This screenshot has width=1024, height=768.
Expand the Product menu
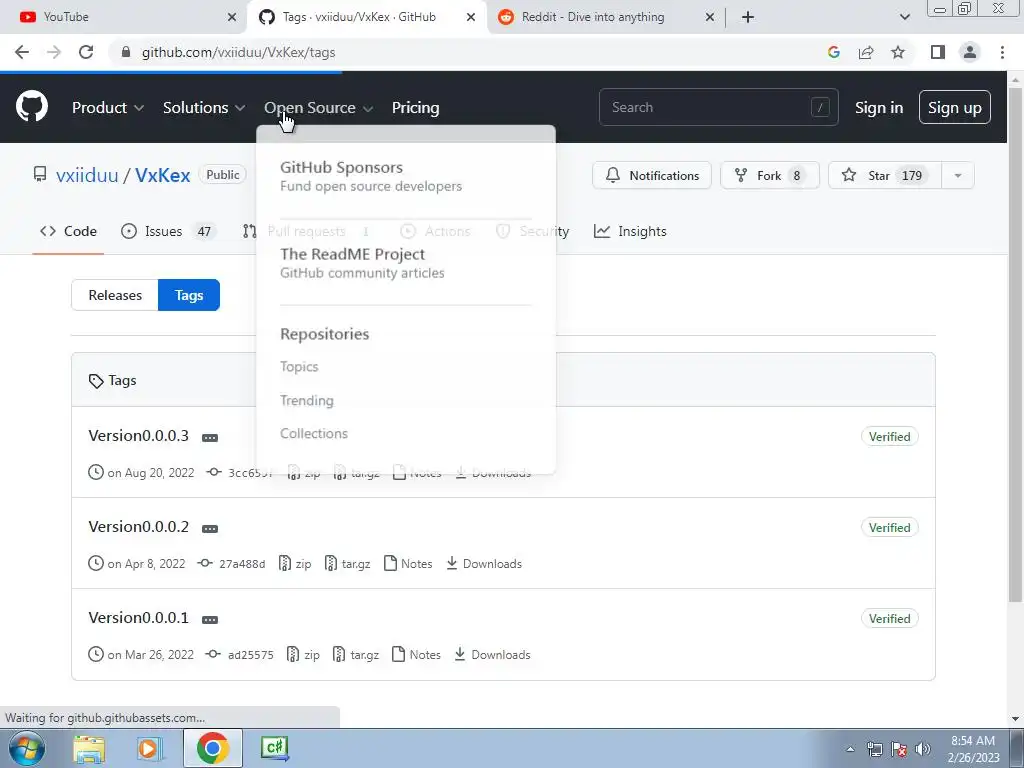pos(108,108)
